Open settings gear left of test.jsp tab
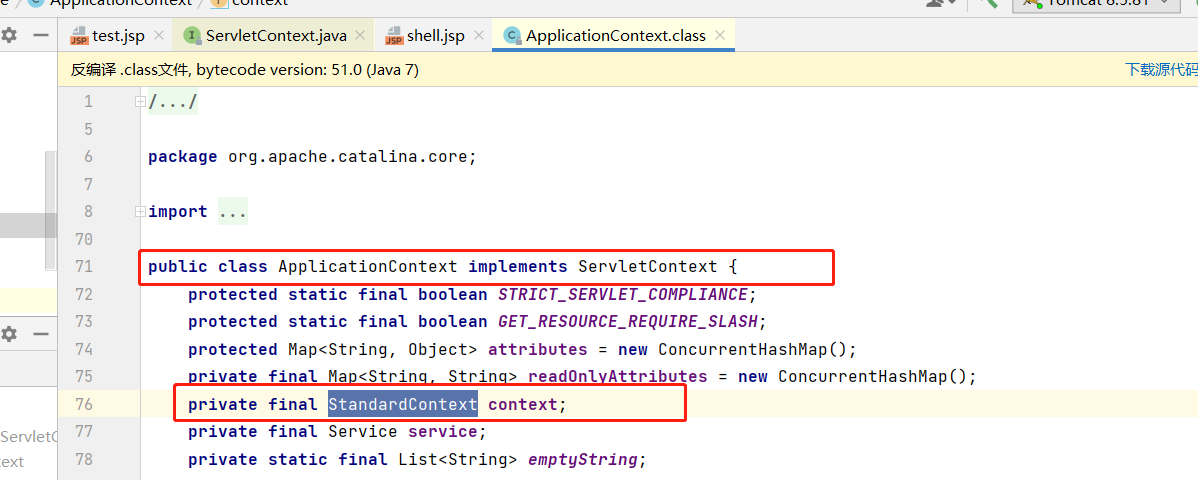1198x480 pixels. click(9, 35)
